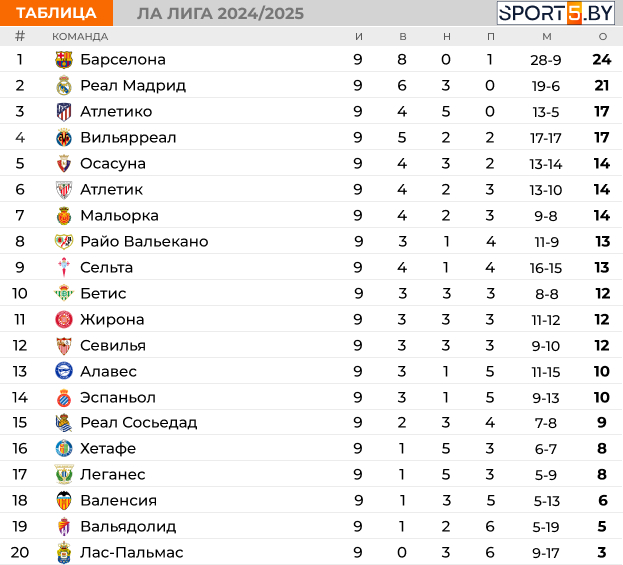This screenshot has width=623, height=565.
Task: Click the Valencia club crest icon
Action: pyautogui.click(x=64, y=501)
